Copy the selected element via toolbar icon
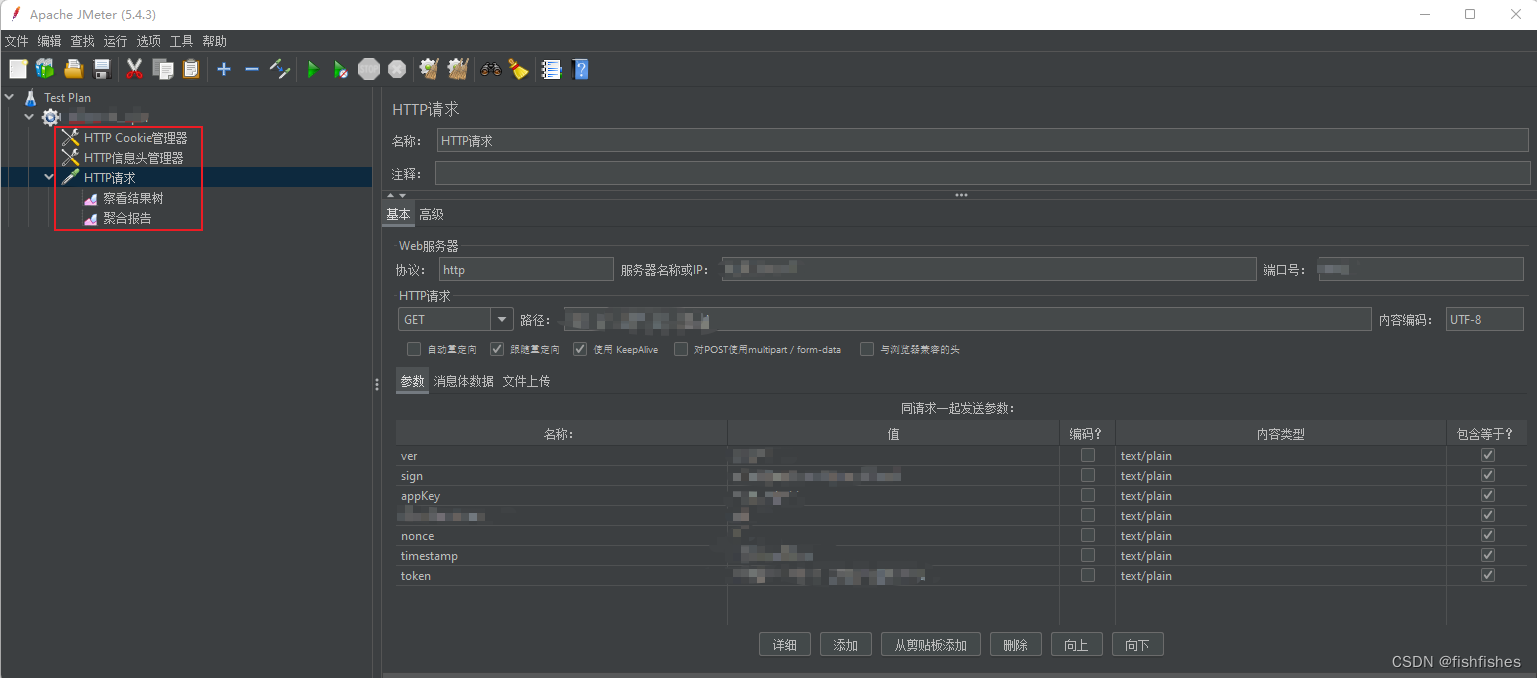The height and width of the screenshot is (678, 1537). coord(162,69)
